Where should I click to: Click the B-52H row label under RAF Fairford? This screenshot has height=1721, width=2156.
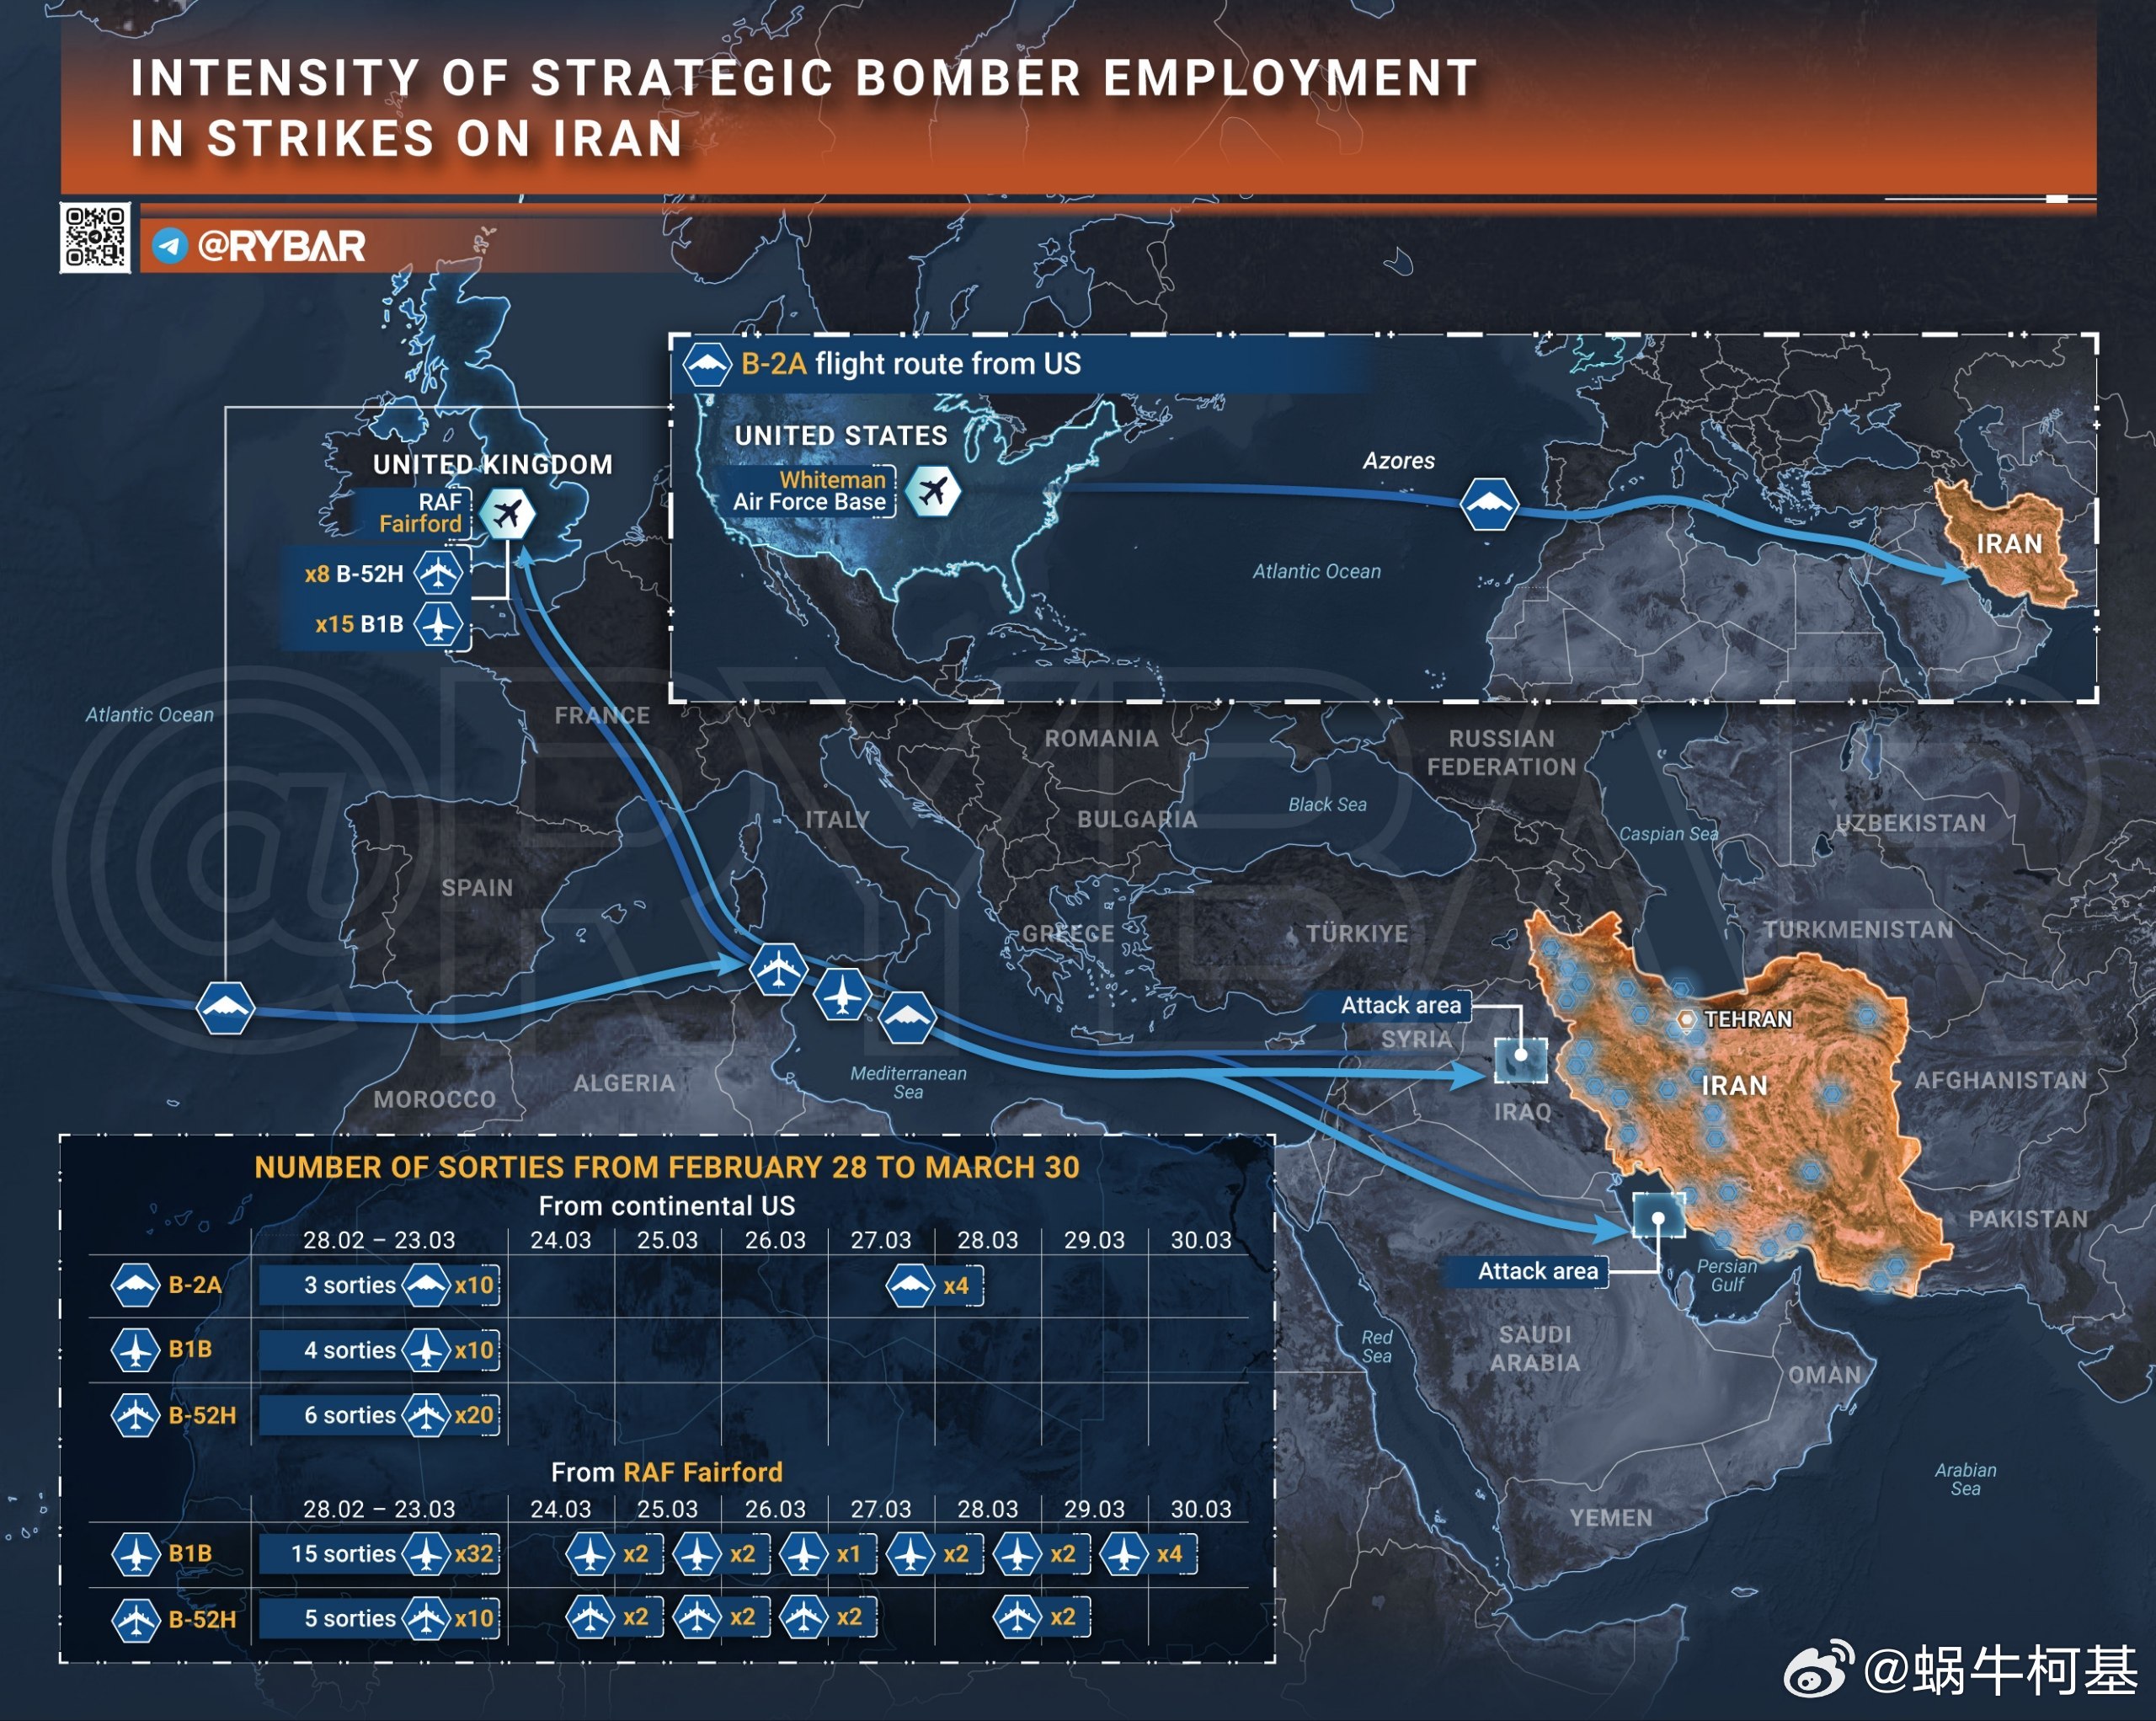pos(201,1619)
